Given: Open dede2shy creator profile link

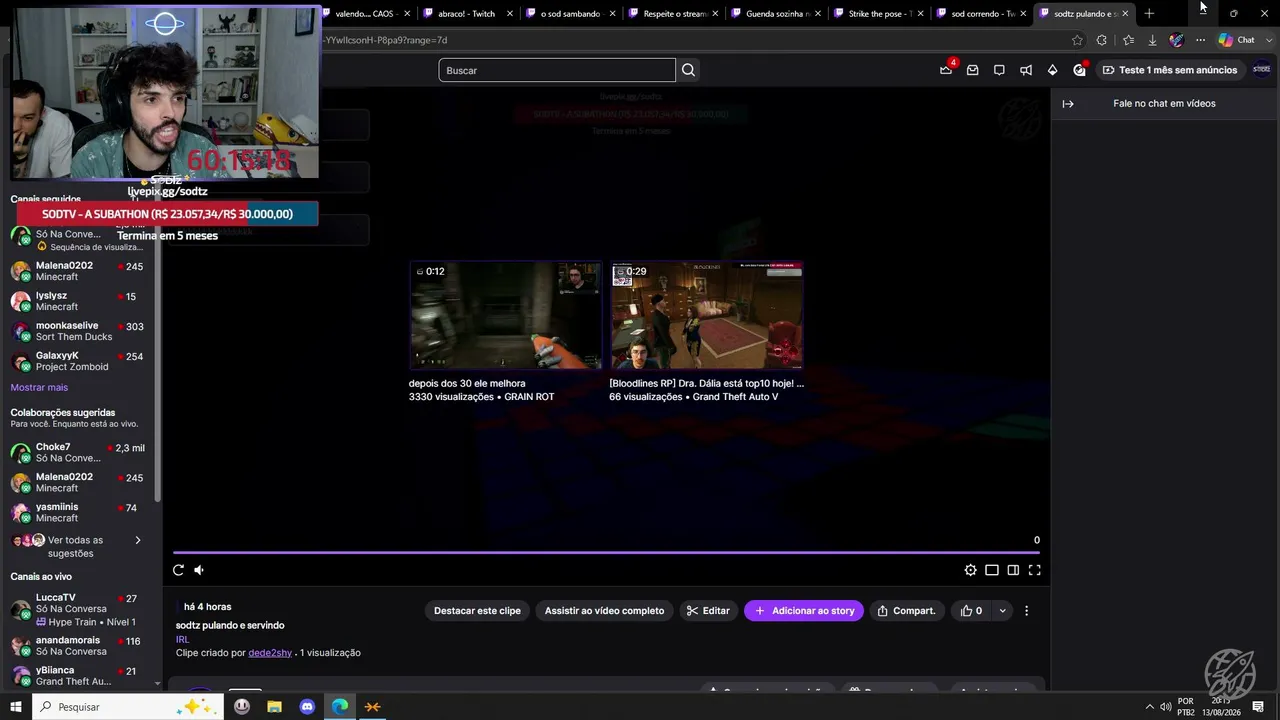Looking at the screenshot, I should (x=270, y=653).
